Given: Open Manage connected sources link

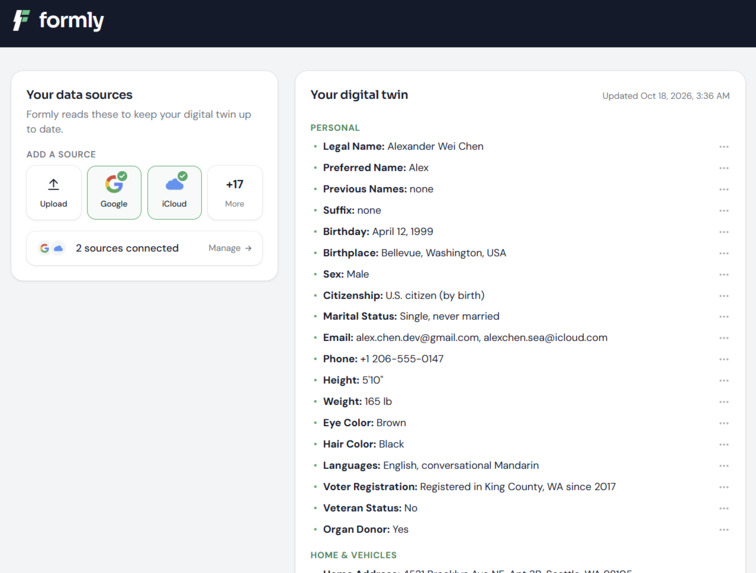Looking at the screenshot, I should tap(230, 248).
